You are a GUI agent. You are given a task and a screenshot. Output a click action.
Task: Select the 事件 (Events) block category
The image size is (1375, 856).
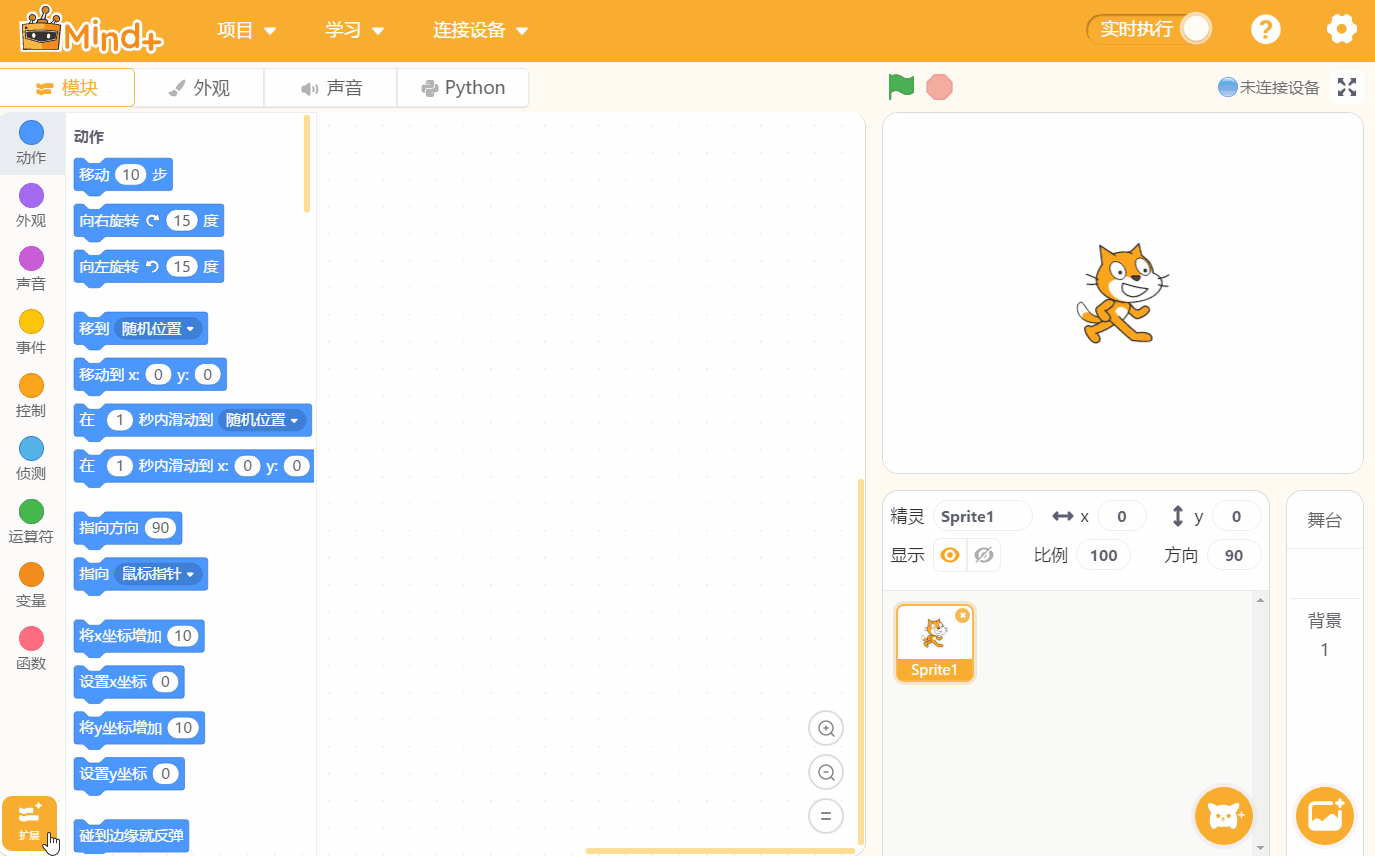click(x=30, y=332)
